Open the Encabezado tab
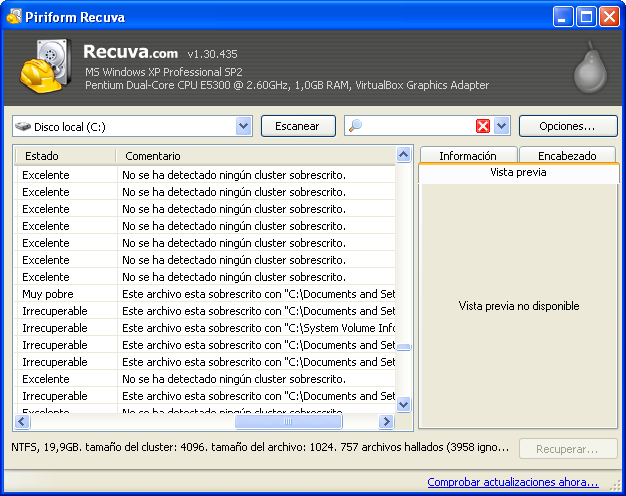This screenshot has height=496, width=626. (566, 156)
